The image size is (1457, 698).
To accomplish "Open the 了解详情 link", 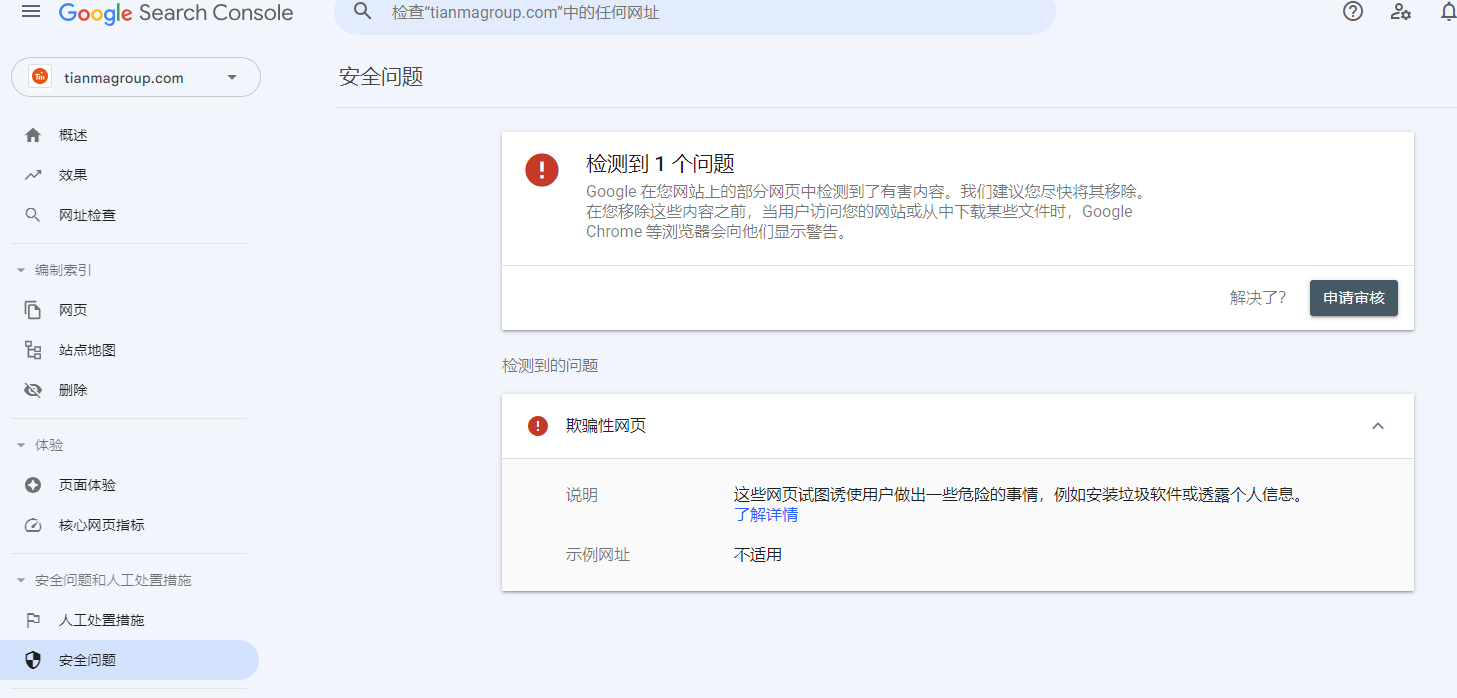I will [x=766, y=514].
